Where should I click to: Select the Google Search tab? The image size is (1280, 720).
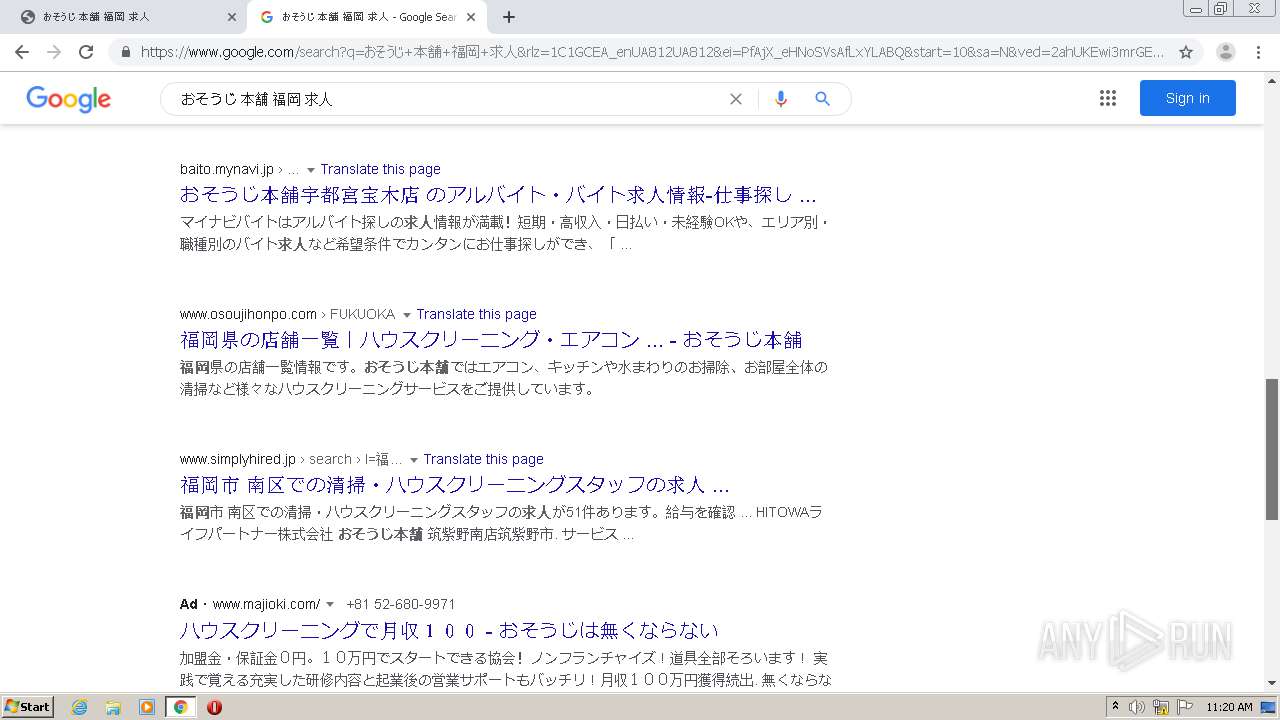(367, 17)
